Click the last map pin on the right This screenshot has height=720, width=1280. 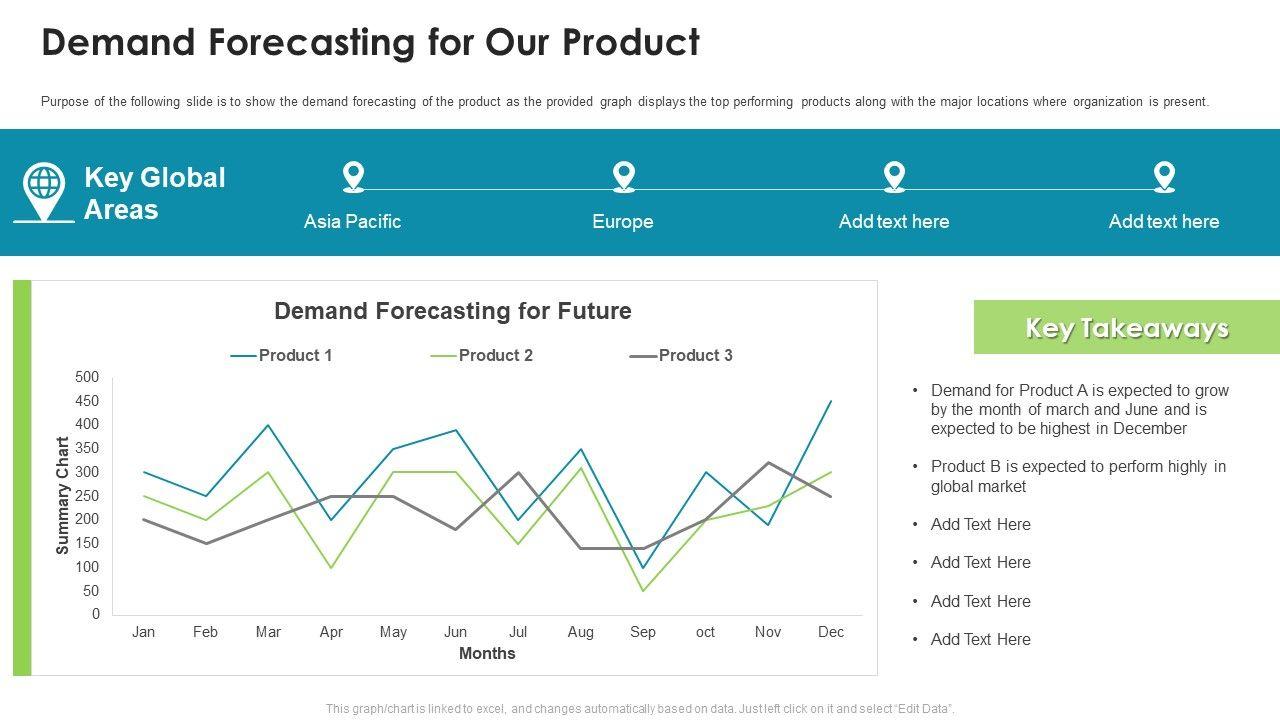(1164, 176)
